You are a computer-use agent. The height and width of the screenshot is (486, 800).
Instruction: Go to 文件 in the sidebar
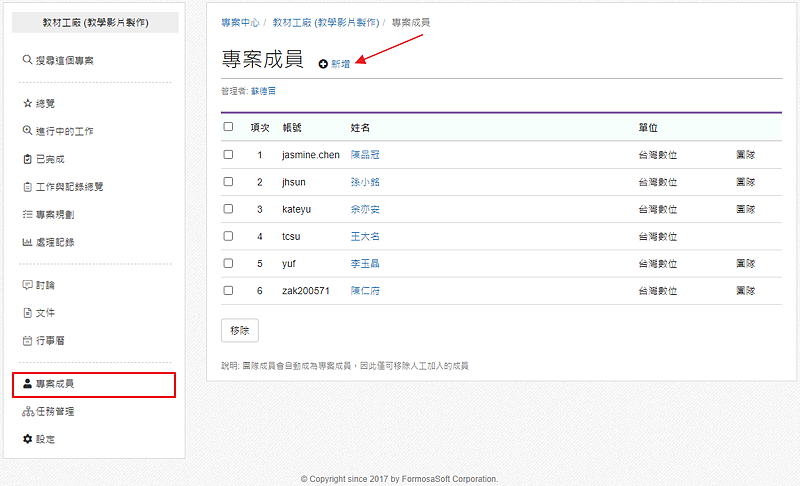tap(45, 313)
